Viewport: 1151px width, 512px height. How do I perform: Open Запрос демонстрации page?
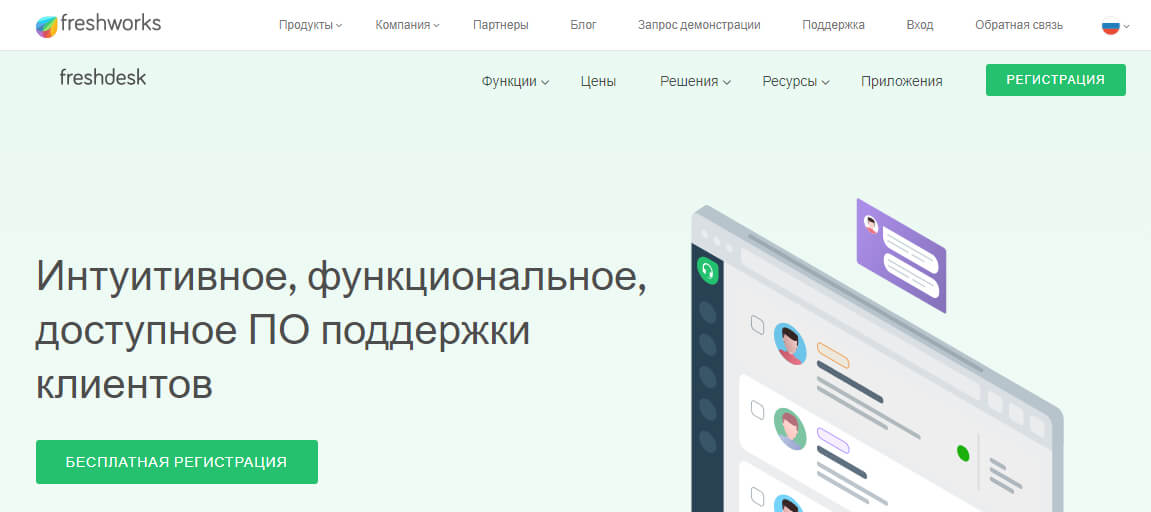coord(699,25)
